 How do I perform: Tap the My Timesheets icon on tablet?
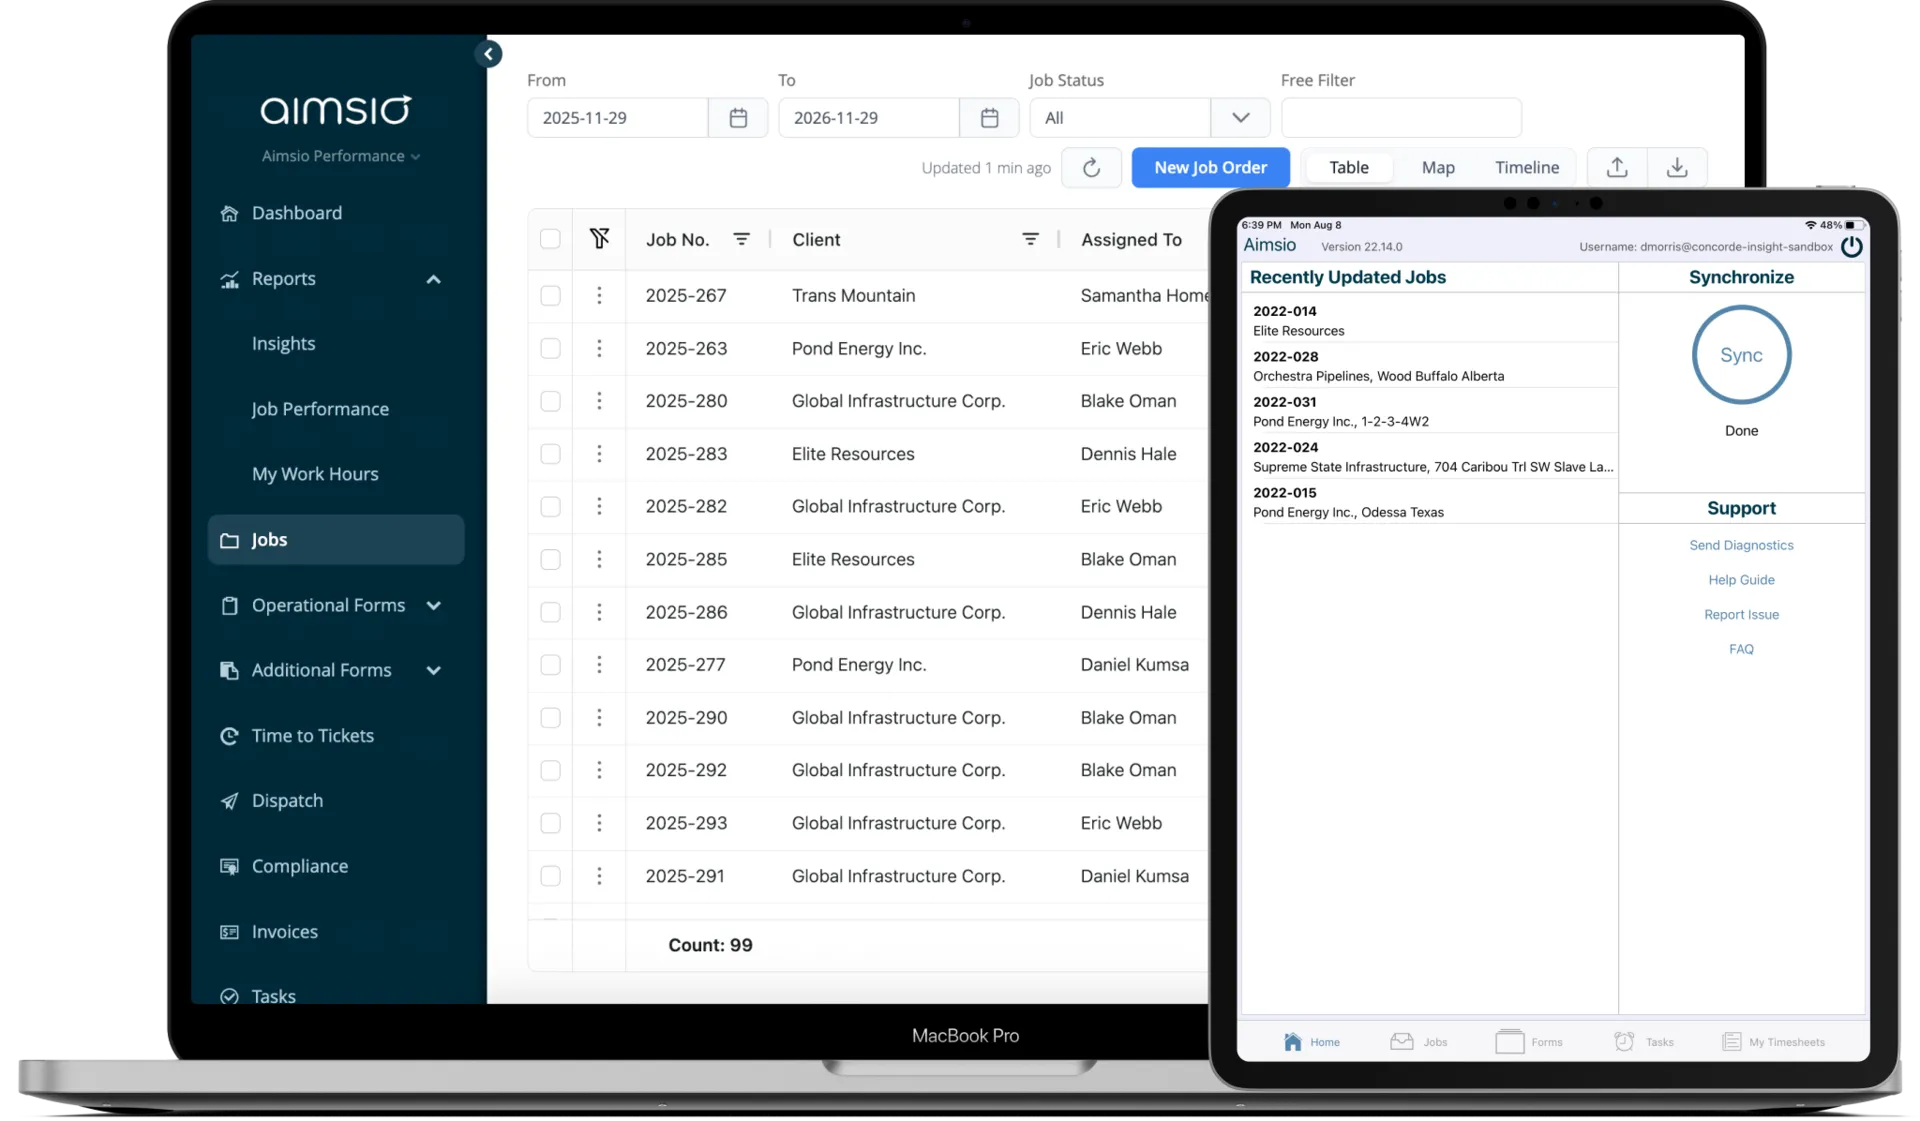point(1732,1042)
